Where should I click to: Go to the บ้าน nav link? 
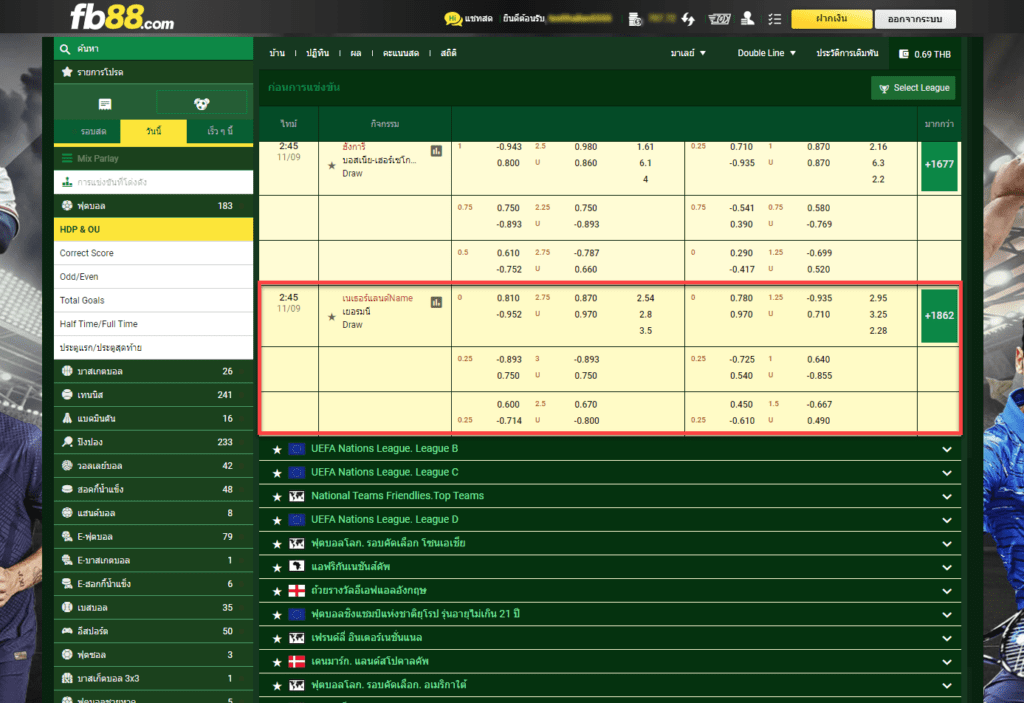(x=277, y=53)
